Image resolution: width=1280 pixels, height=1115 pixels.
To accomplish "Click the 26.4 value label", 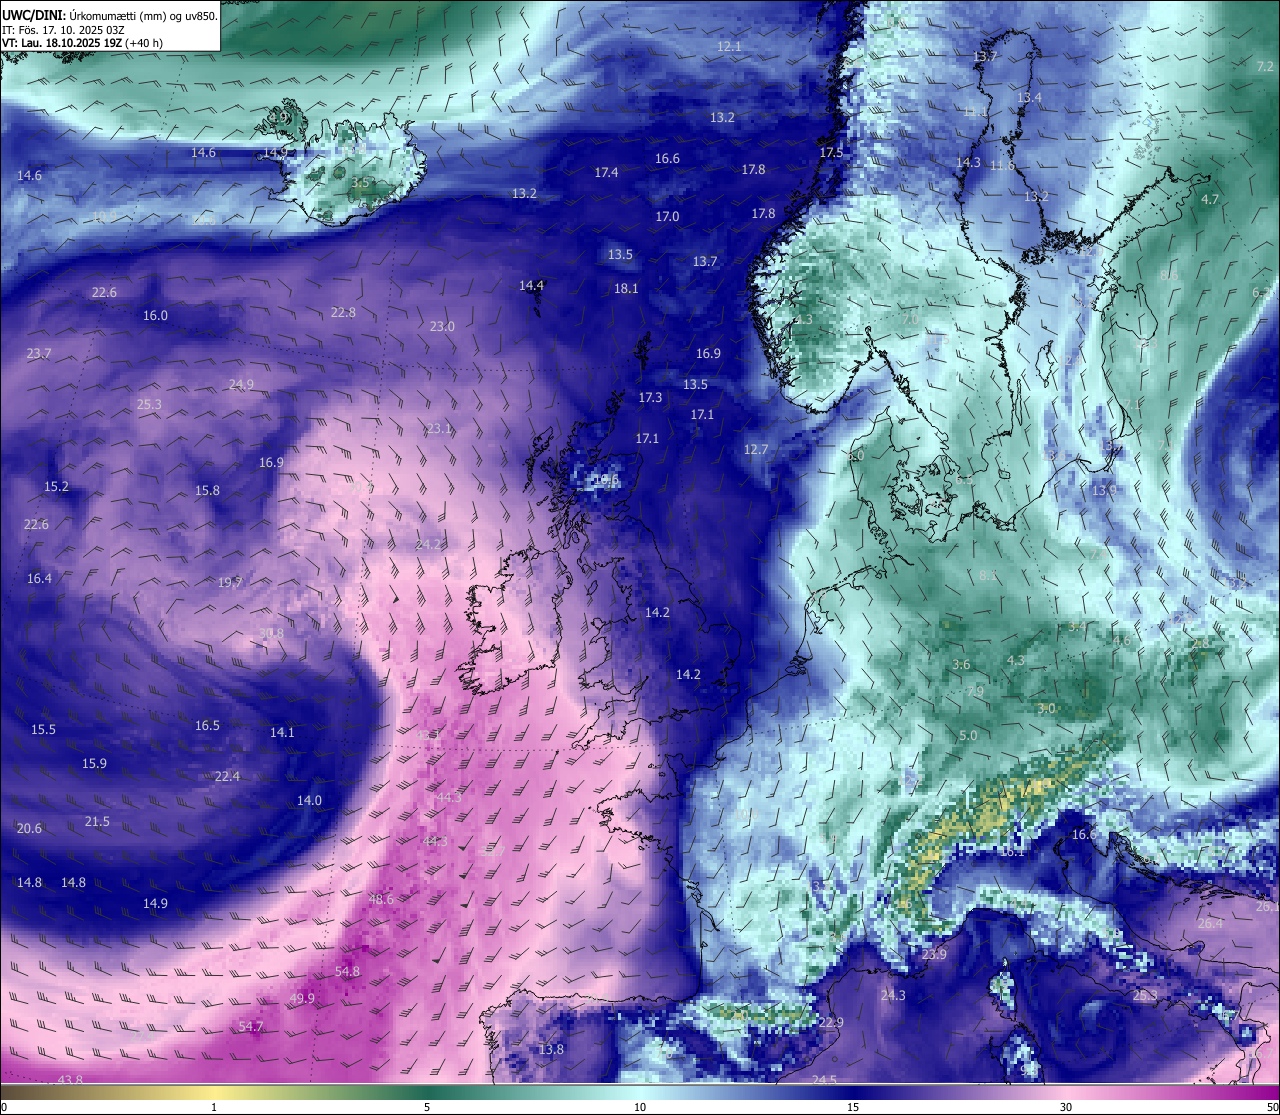I will pos(1210,924).
